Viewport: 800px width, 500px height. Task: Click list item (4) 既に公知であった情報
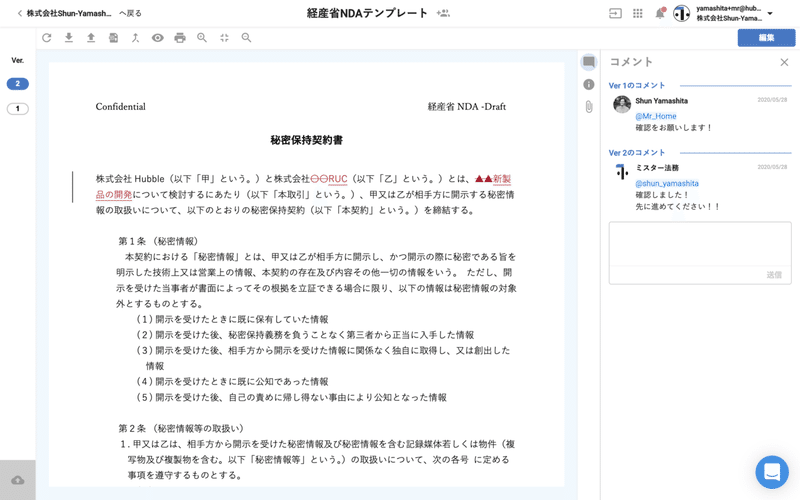coord(232,382)
